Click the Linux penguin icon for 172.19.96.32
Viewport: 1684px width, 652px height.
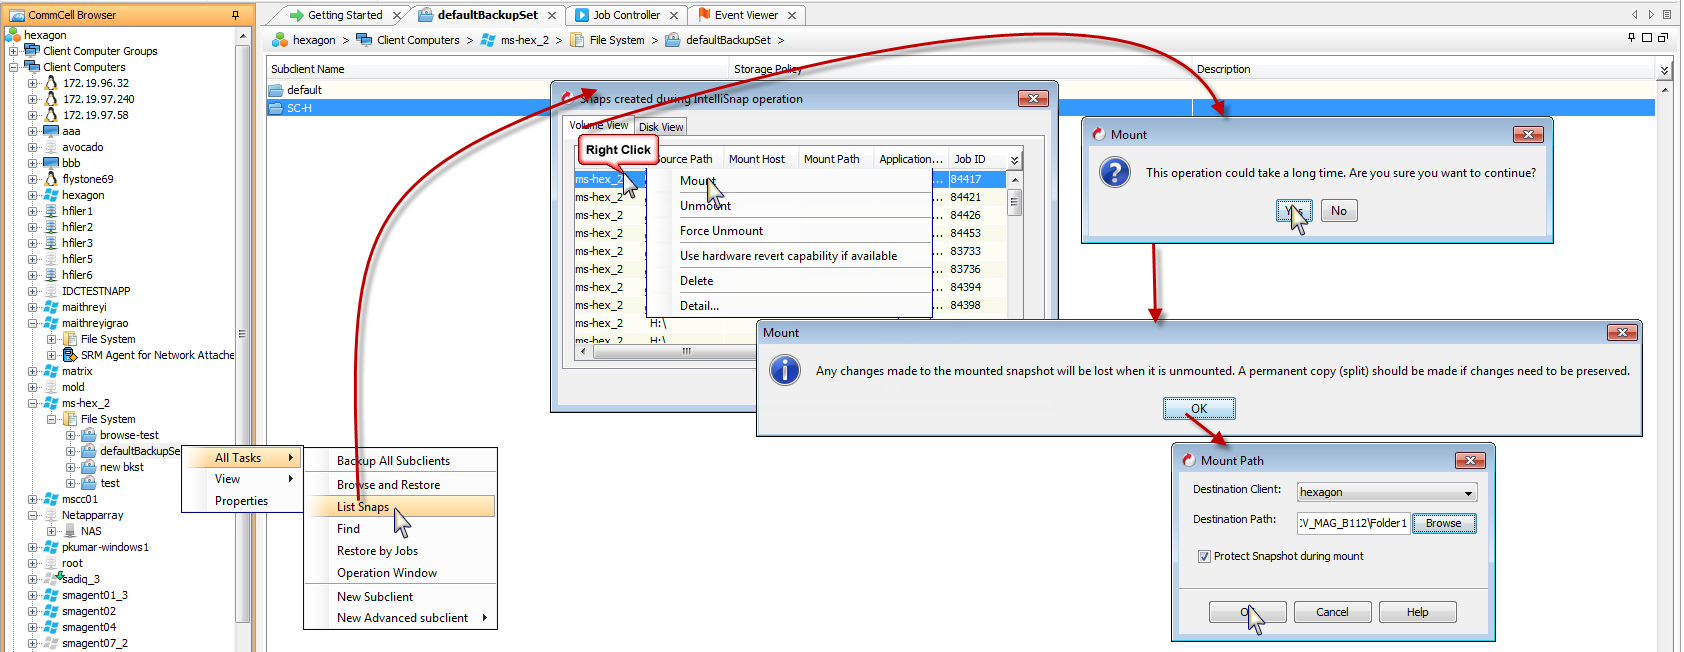(x=51, y=83)
